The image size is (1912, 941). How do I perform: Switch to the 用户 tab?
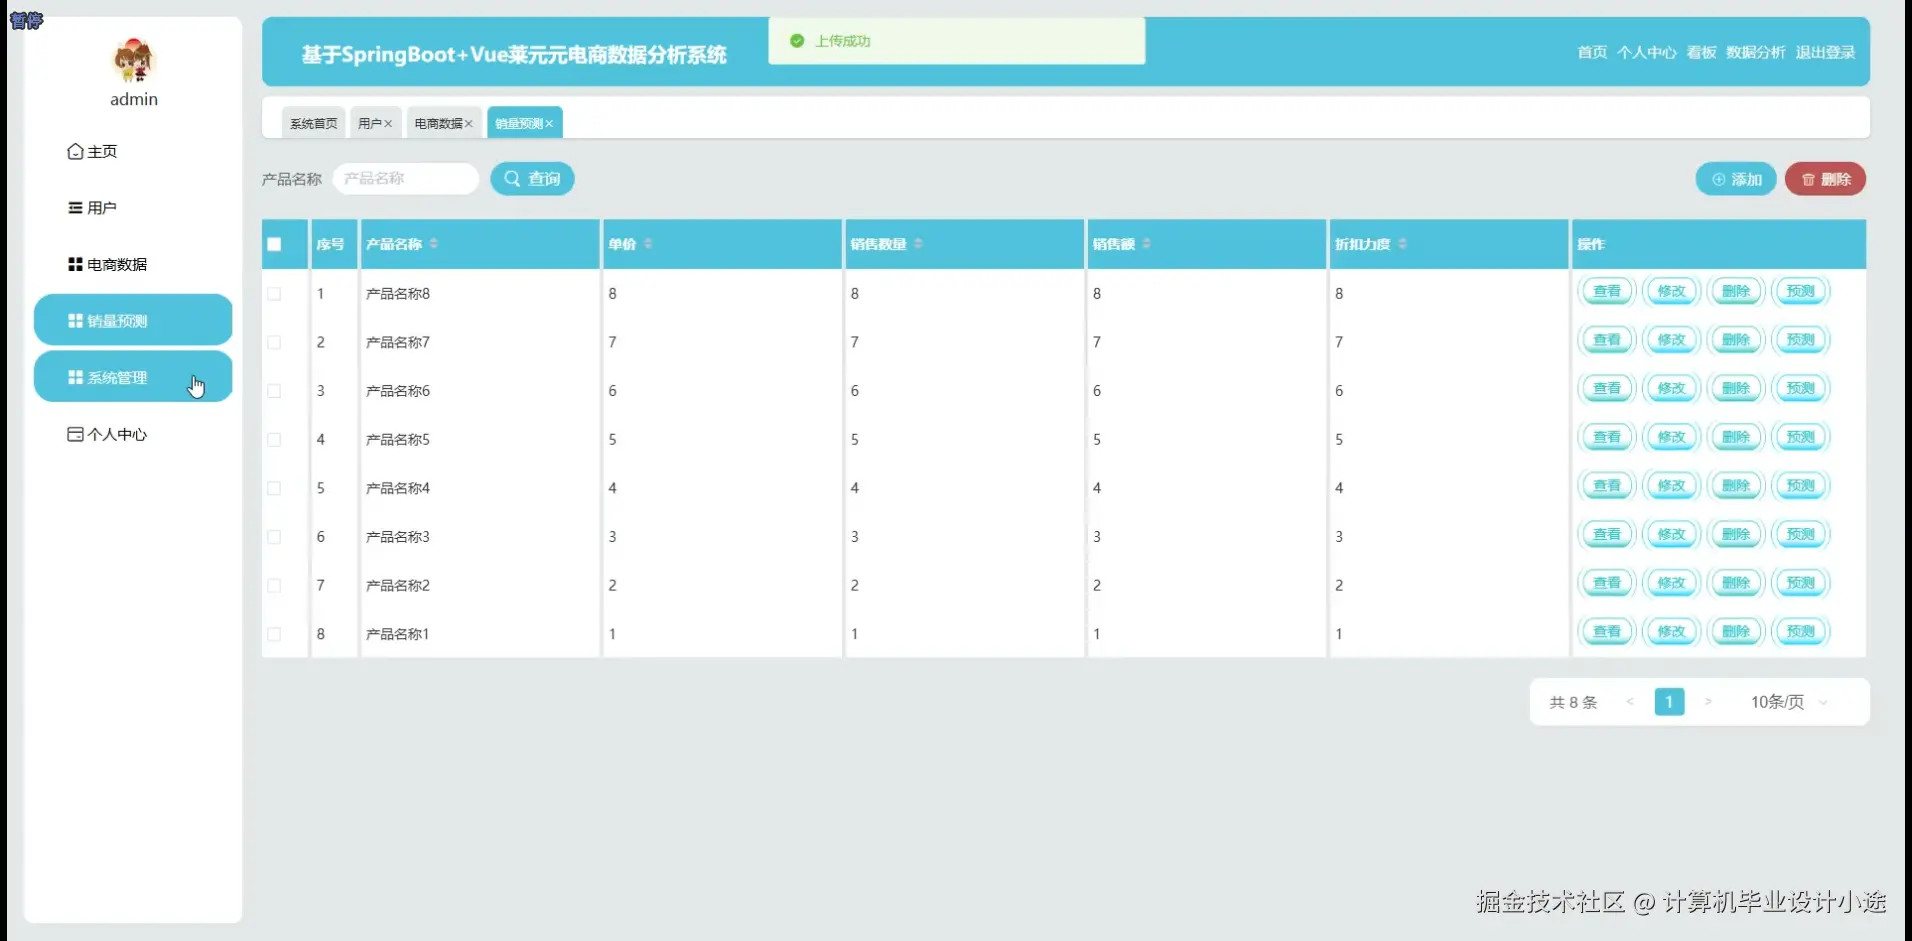click(x=369, y=123)
